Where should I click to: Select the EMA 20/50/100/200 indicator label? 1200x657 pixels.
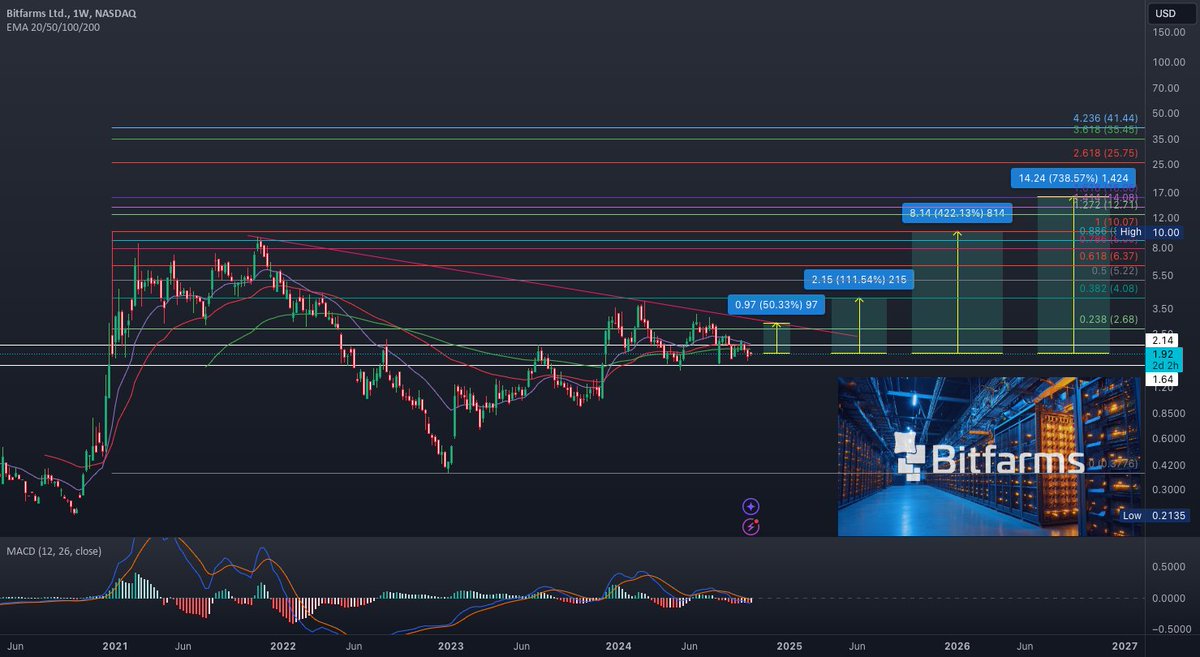pos(52,27)
